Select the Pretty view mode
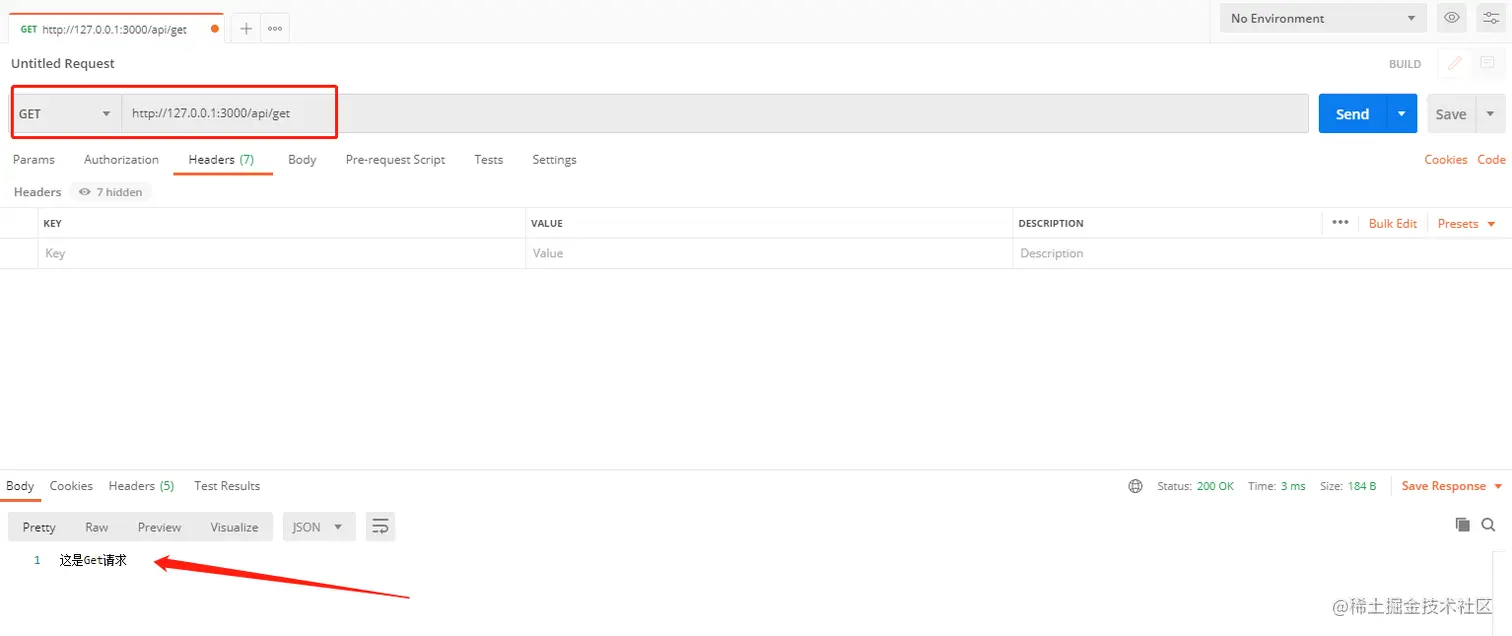 pos(39,527)
